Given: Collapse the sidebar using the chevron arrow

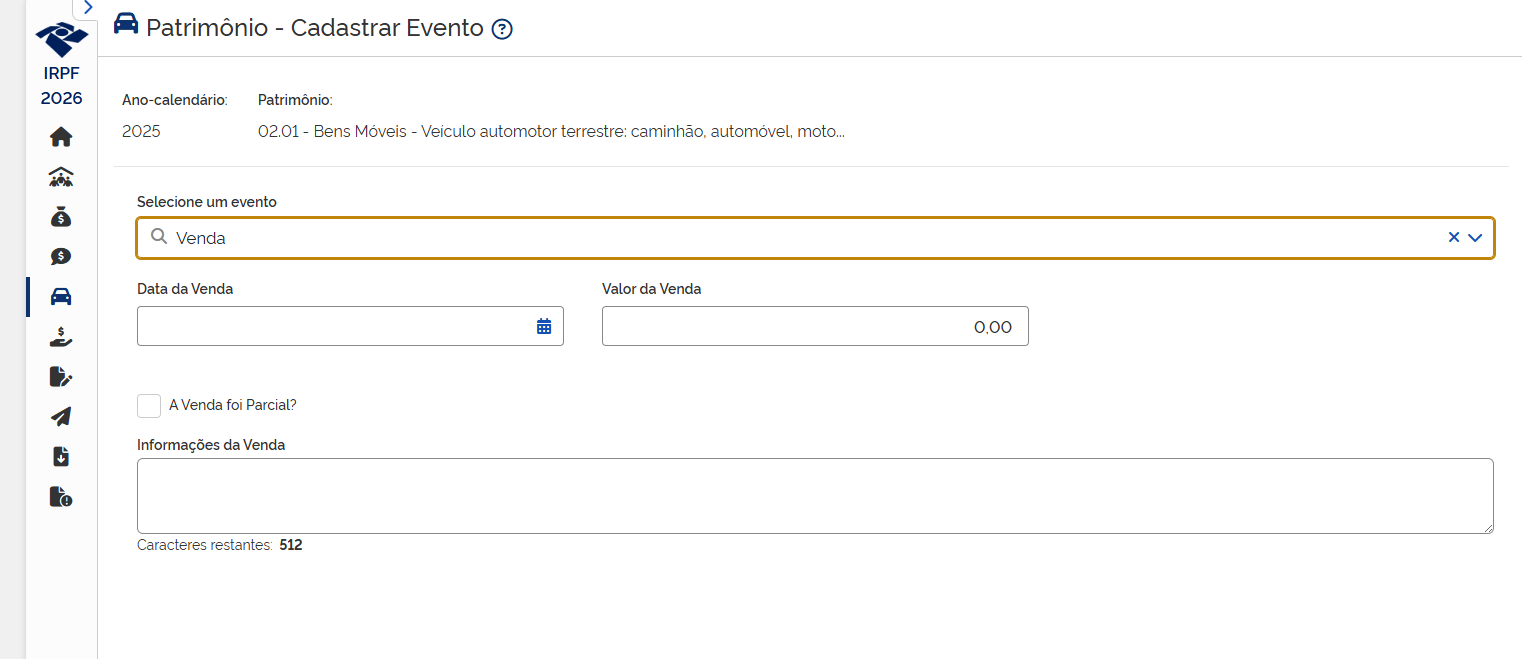Looking at the screenshot, I should (x=87, y=7).
